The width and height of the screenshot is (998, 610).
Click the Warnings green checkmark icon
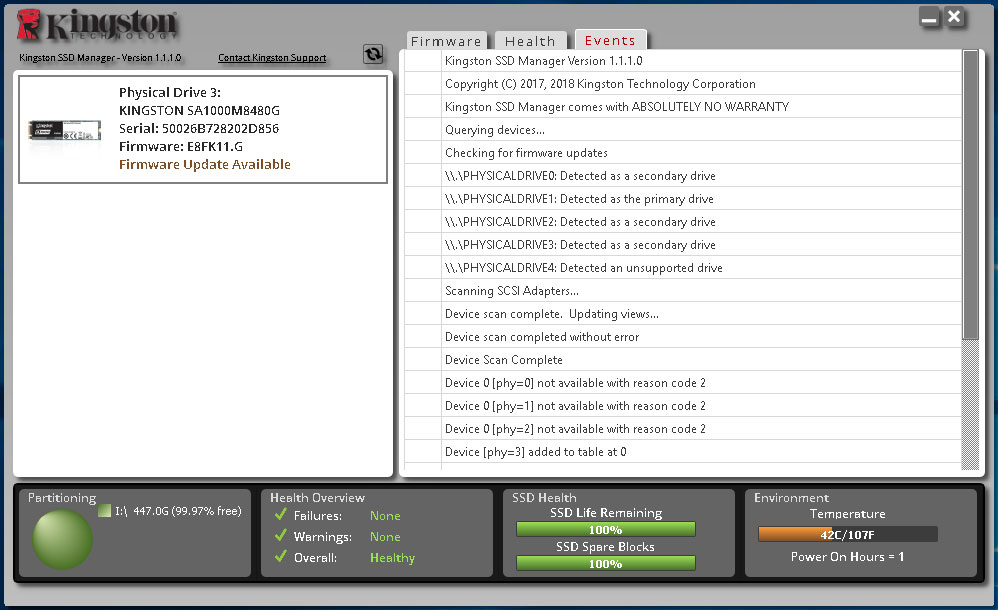click(x=280, y=537)
